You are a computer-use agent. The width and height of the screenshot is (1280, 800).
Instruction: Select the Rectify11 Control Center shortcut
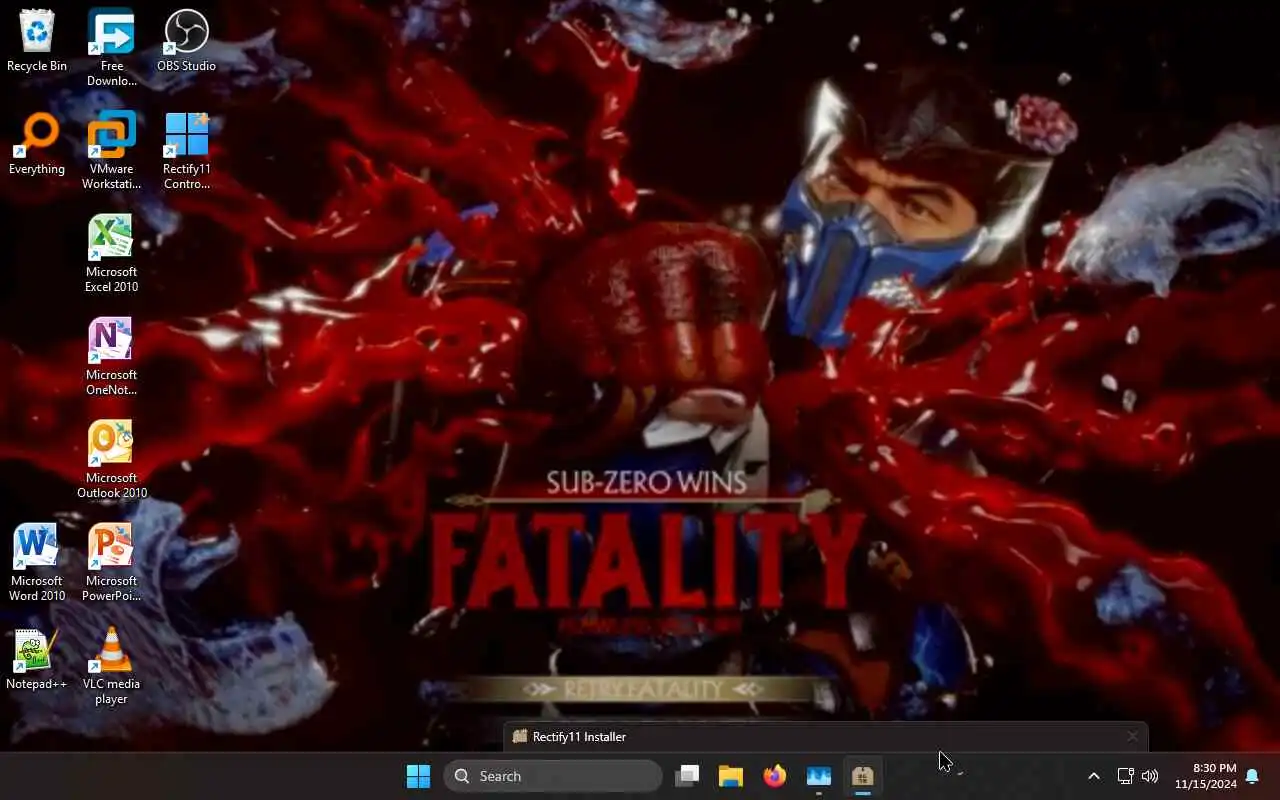[186, 151]
